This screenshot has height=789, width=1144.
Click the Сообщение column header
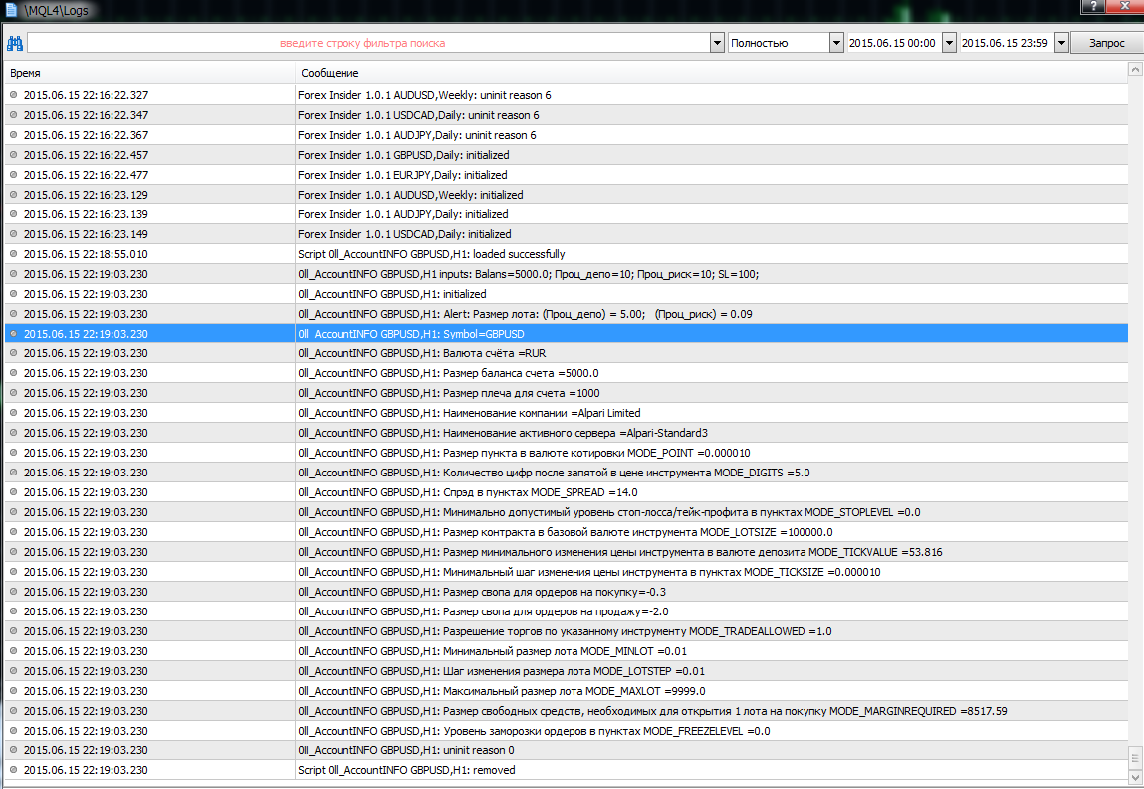[x=711, y=73]
